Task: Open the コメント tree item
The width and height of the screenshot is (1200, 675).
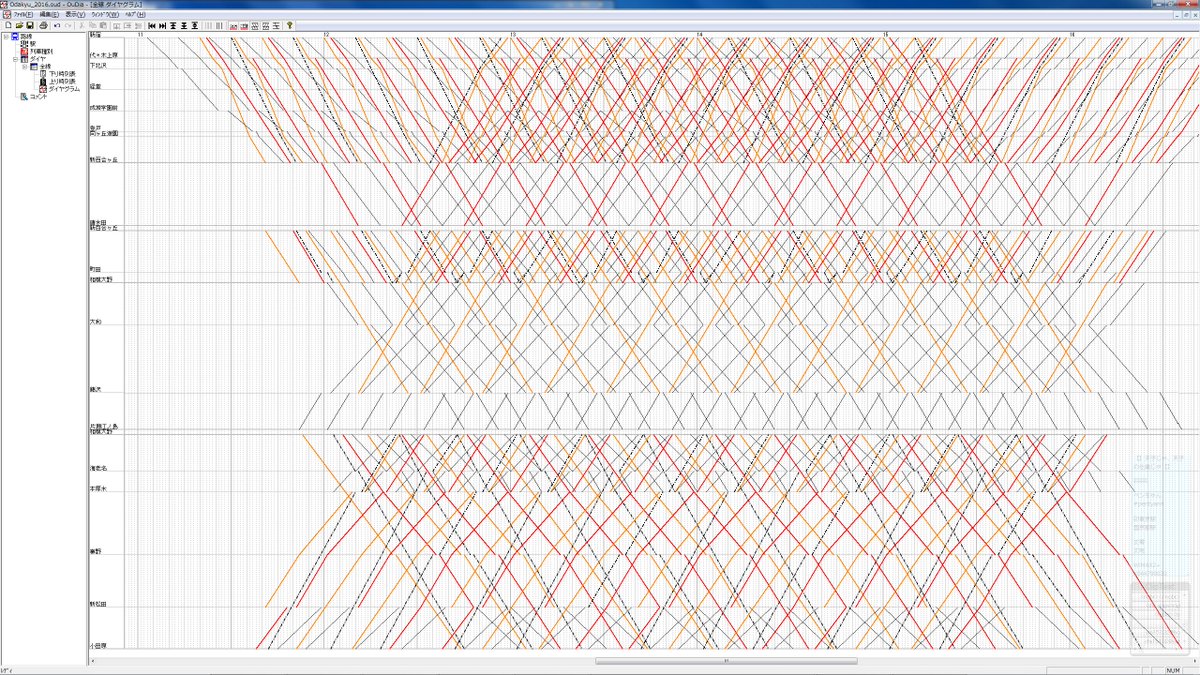Action: point(37,96)
